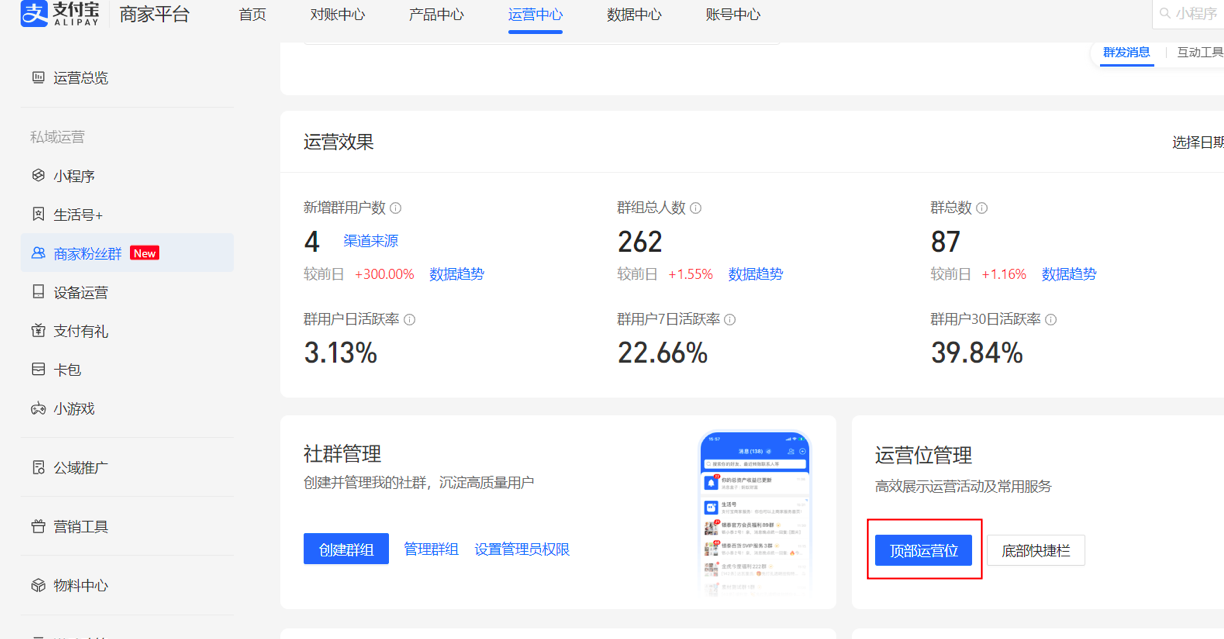This screenshot has height=639, width=1224.
Task: Click info icon beside 新增群用户数
Action: (x=396, y=208)
